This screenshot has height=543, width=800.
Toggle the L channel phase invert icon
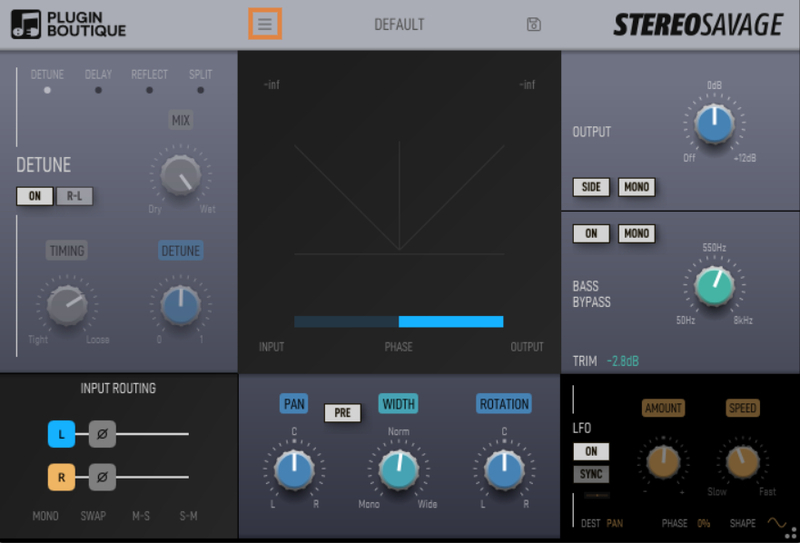click(102, 434)
